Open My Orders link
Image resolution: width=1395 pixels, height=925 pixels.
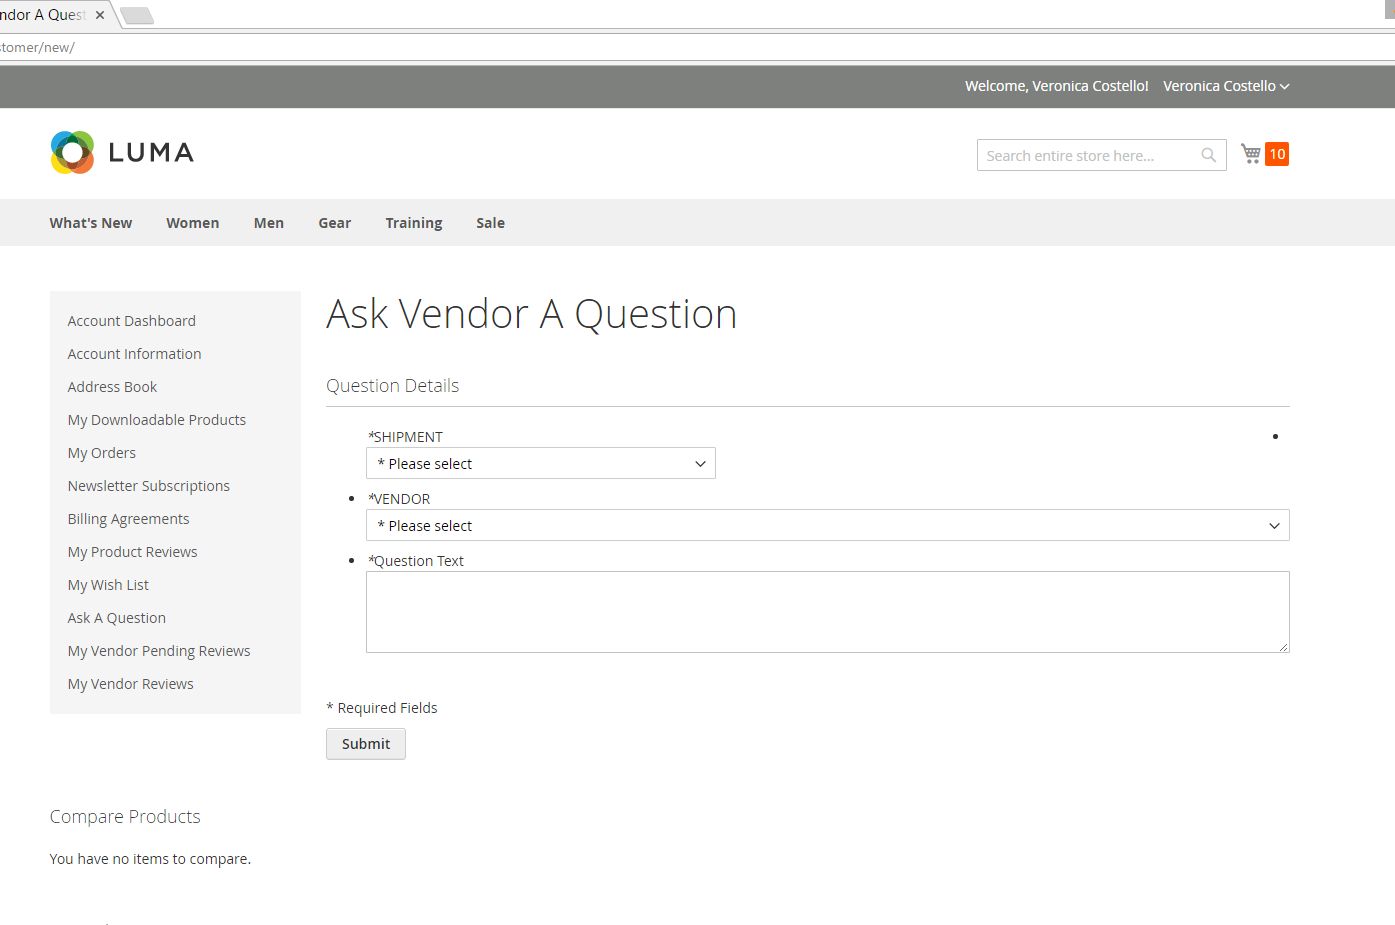point(102,453)
